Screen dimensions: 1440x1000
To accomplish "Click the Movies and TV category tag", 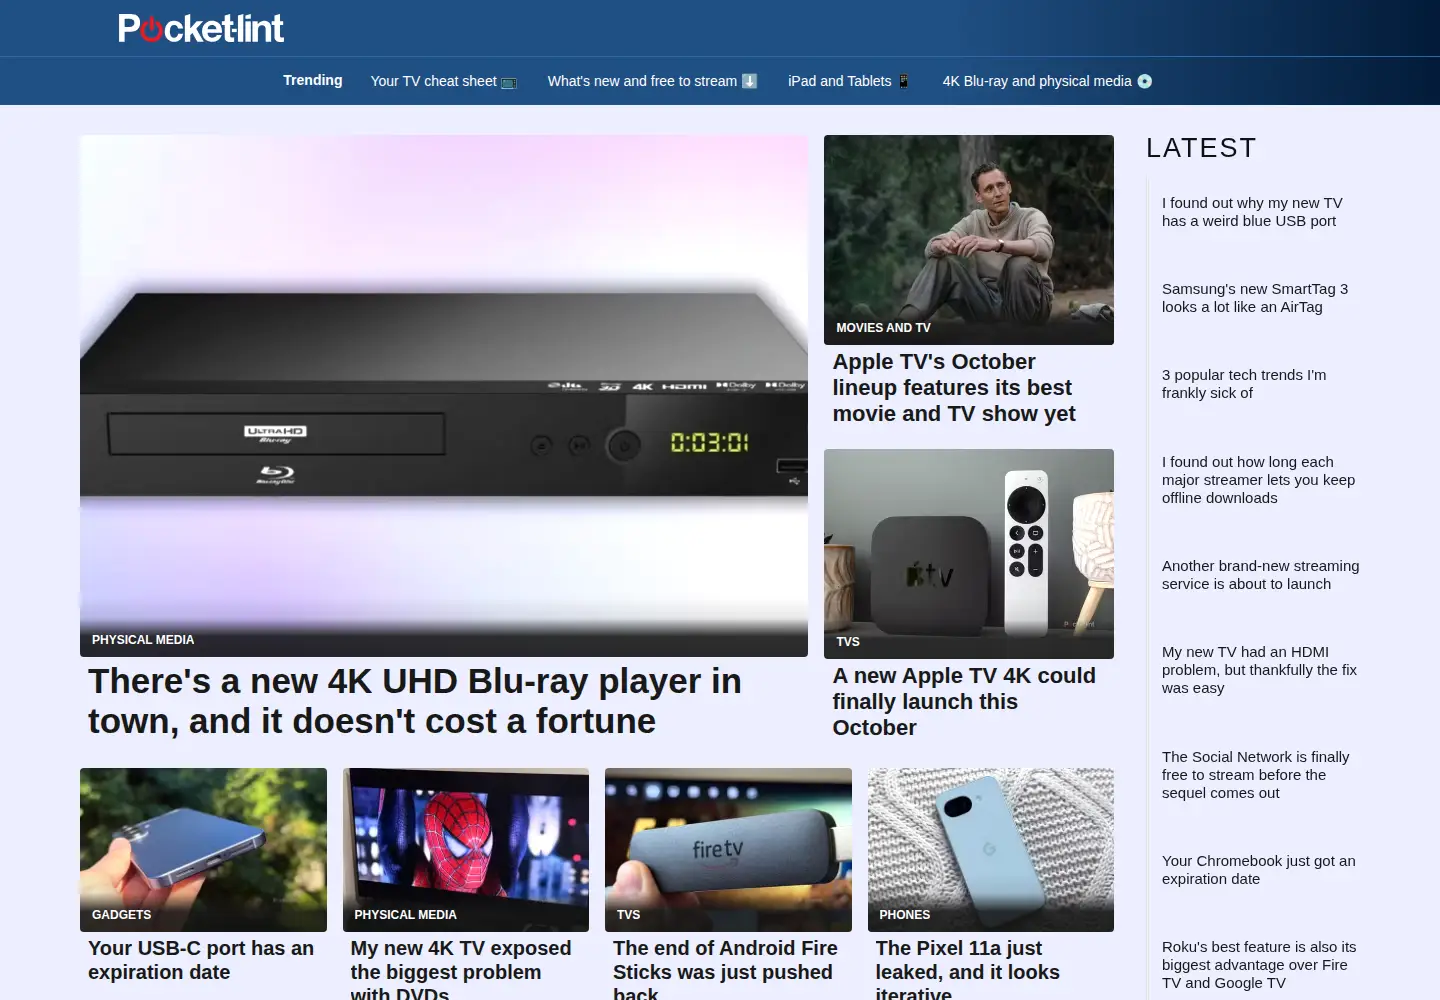I will pos(883,328).
